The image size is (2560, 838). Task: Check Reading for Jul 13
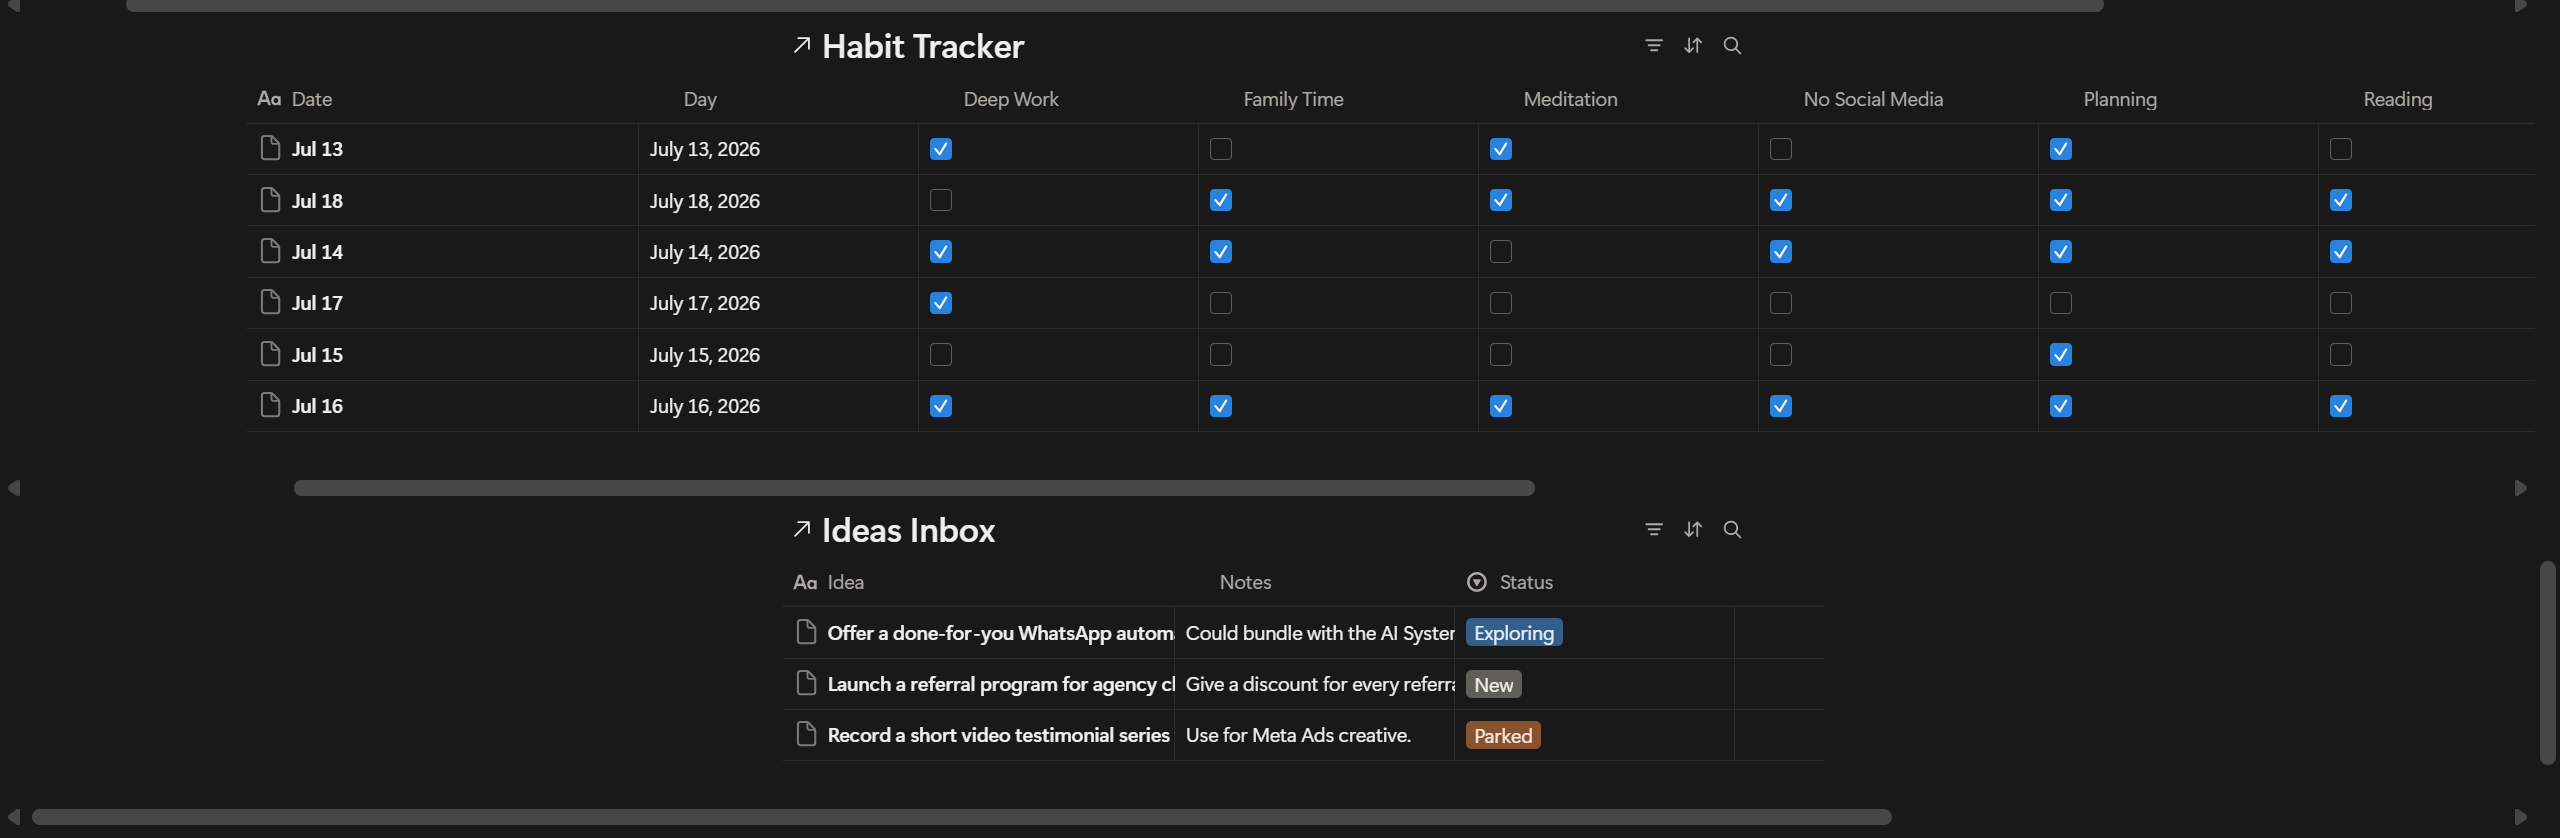click(x=2340, y=149)
